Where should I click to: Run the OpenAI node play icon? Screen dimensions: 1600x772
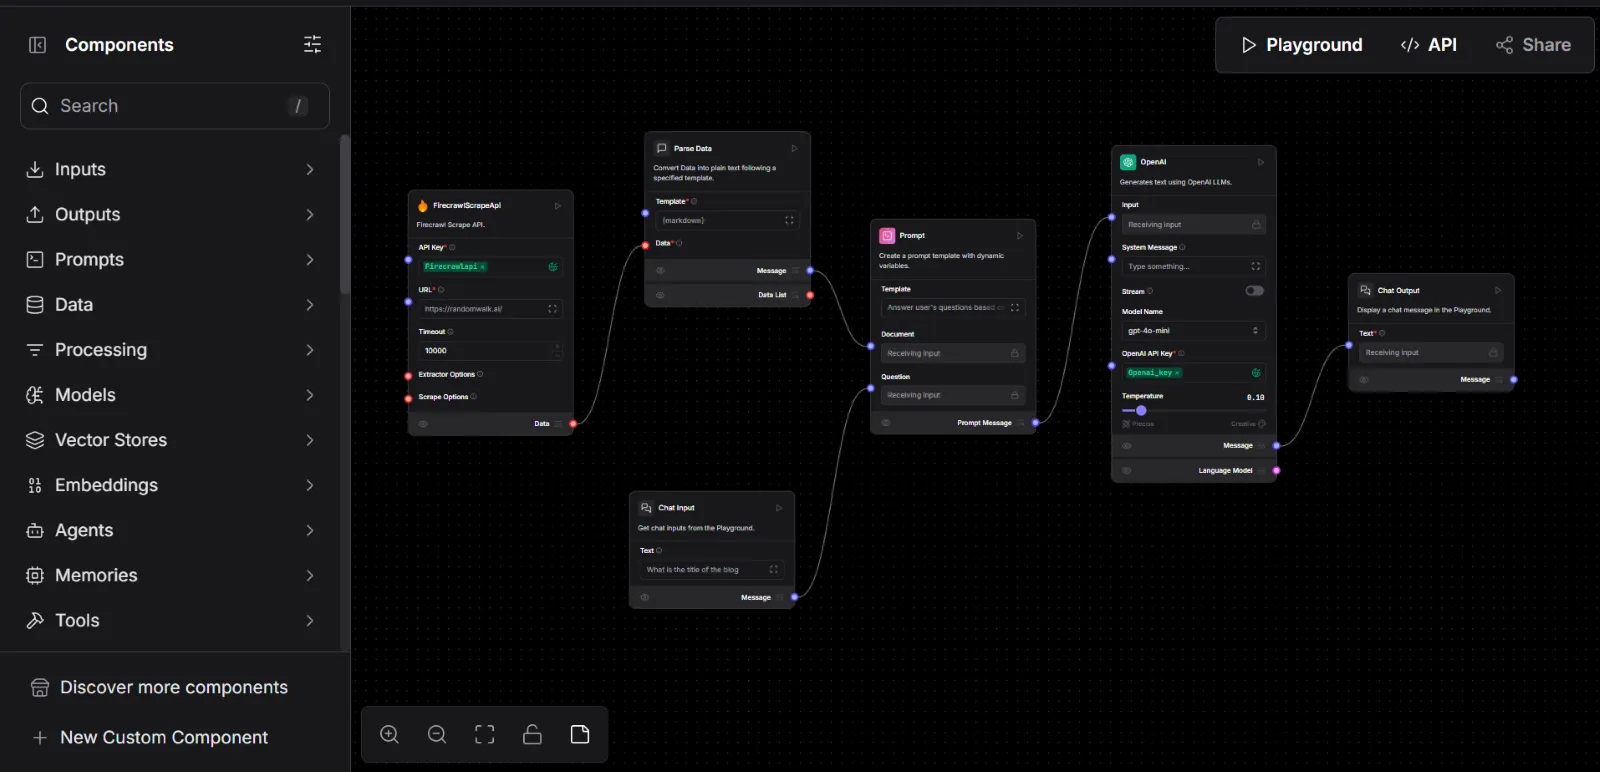1260,162
